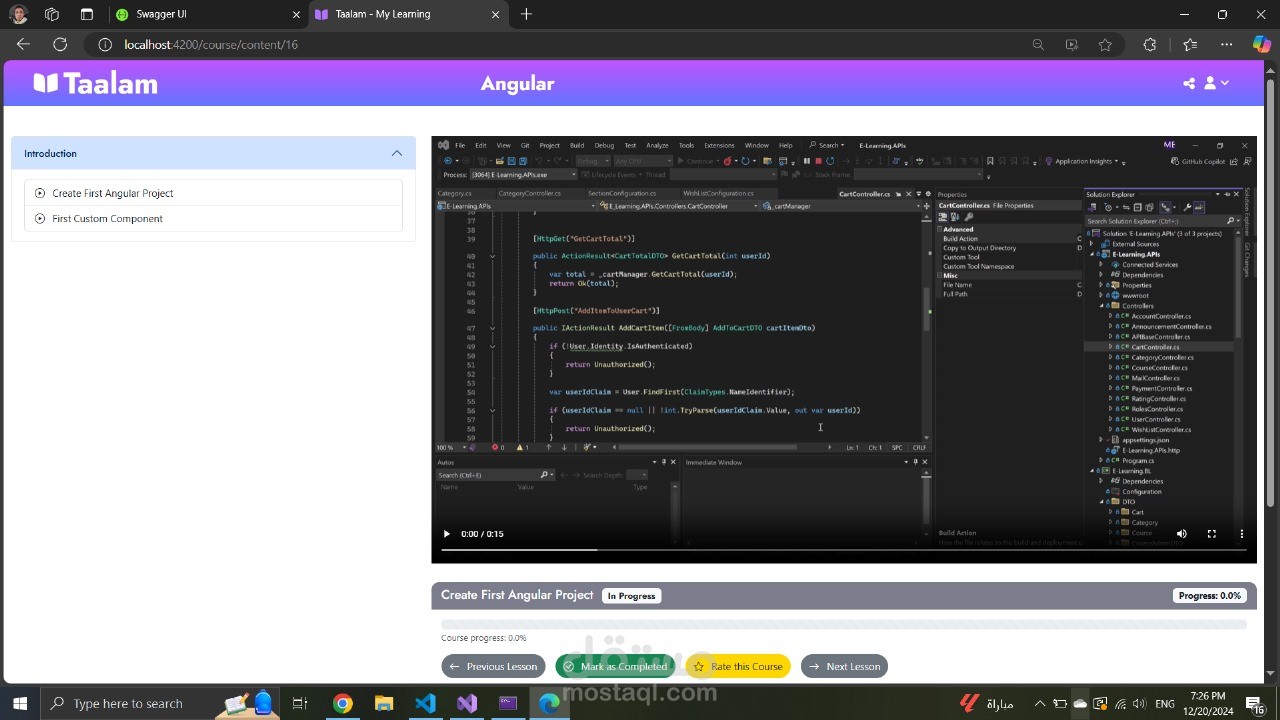The image size is (1280, 720).
Task: Open the tab actions menu icon
Action: (x=87, y=14)
